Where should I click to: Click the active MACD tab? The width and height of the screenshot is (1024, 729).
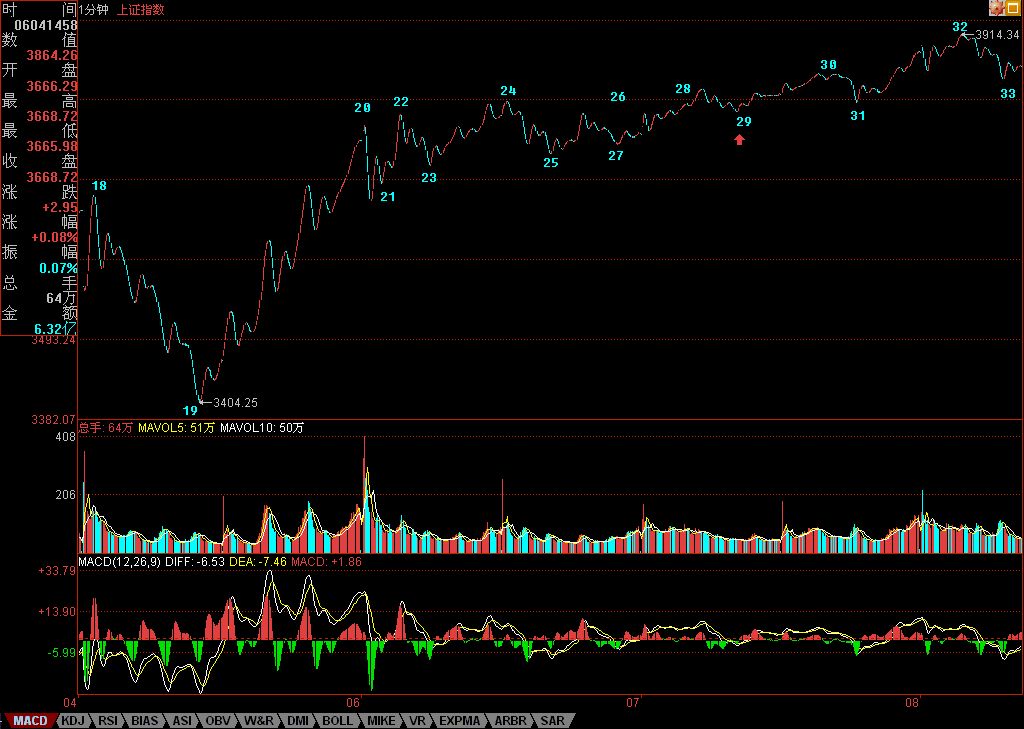29,720
